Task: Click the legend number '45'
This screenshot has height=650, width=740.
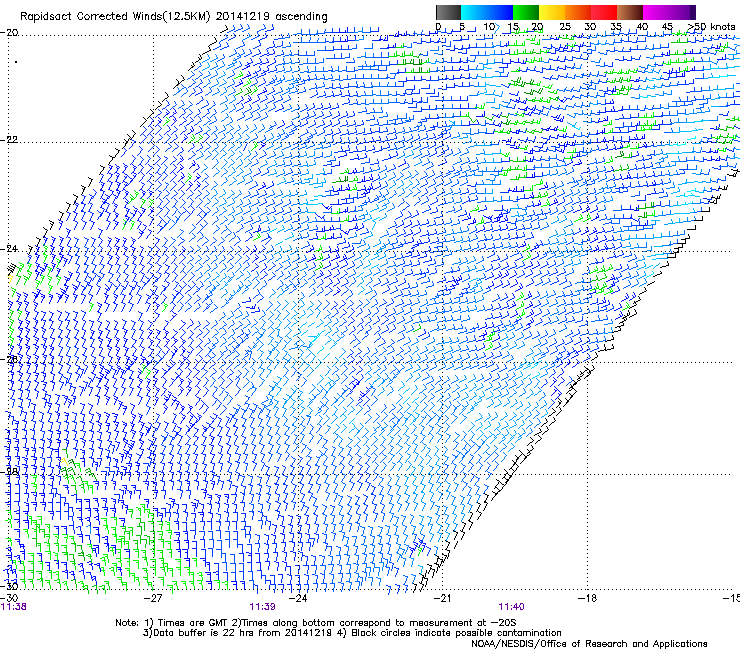Action: (667, 27)
